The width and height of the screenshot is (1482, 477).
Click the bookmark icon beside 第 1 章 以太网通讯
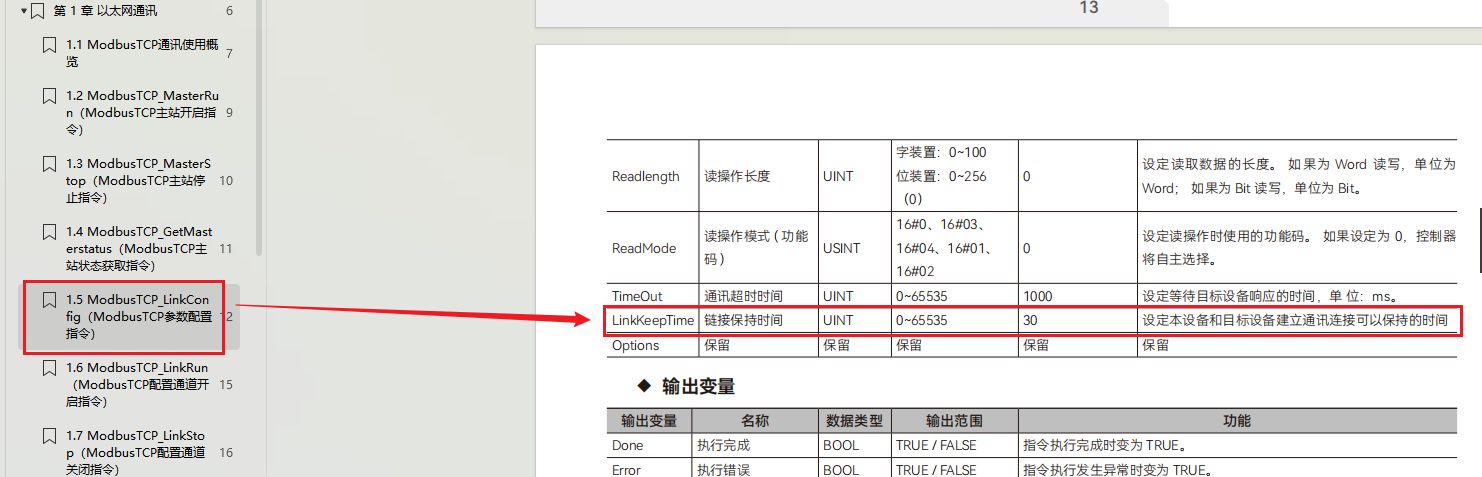click(38, 12)
